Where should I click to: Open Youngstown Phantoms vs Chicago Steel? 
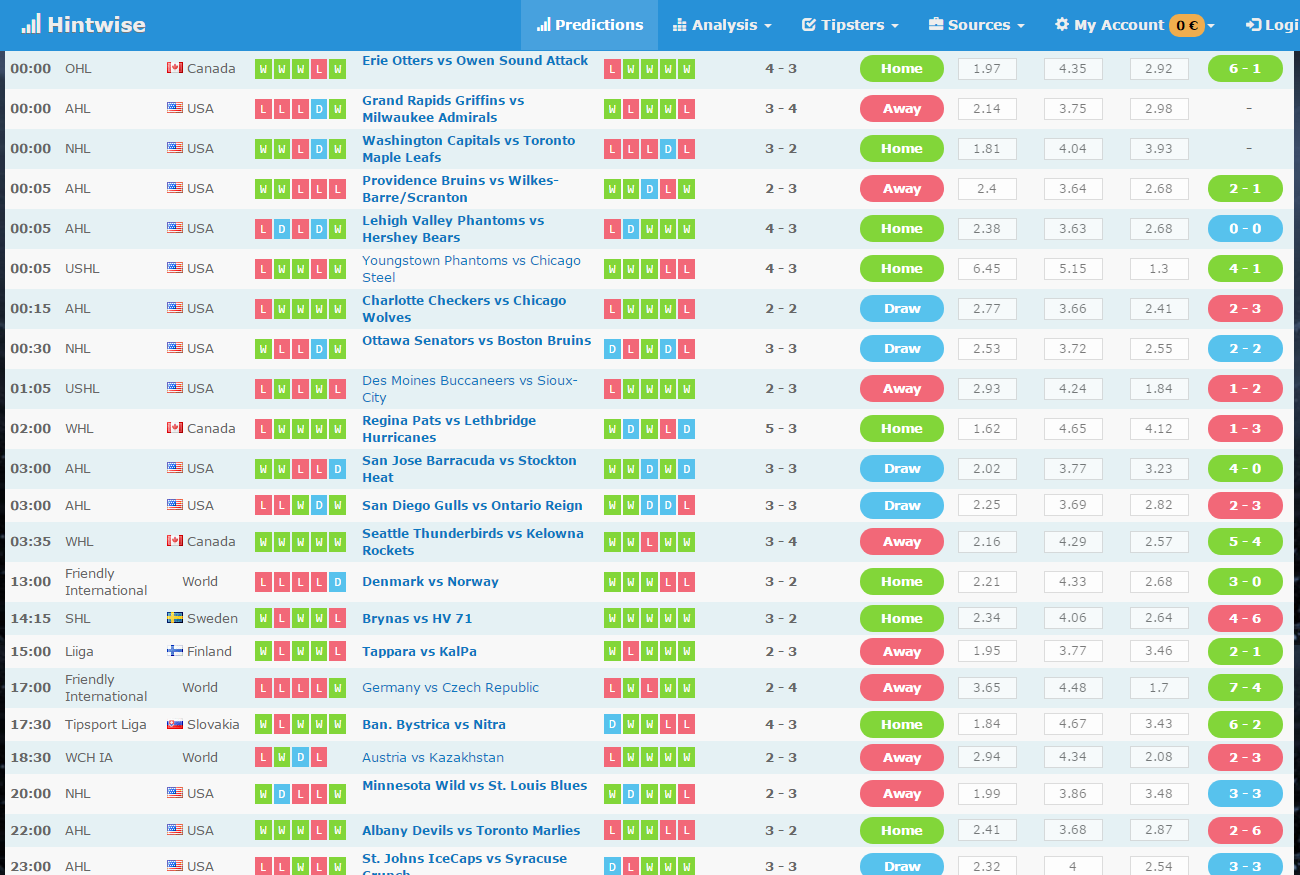[x=471, y=269]
